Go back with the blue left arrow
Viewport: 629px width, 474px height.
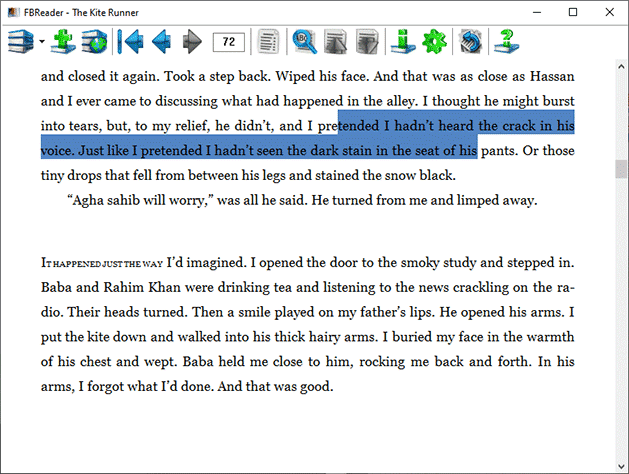click(x=162, y=41)
